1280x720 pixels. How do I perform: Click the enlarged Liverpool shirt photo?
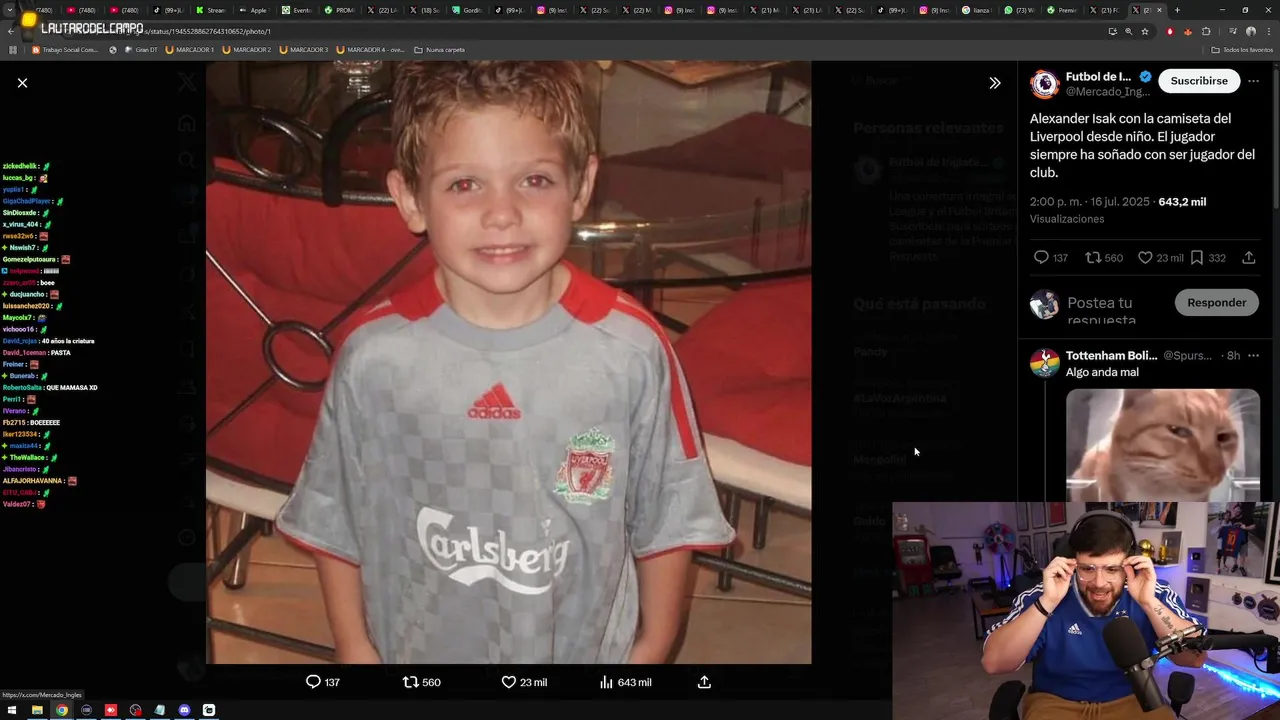pyautogui.click(x=508, y=362)
